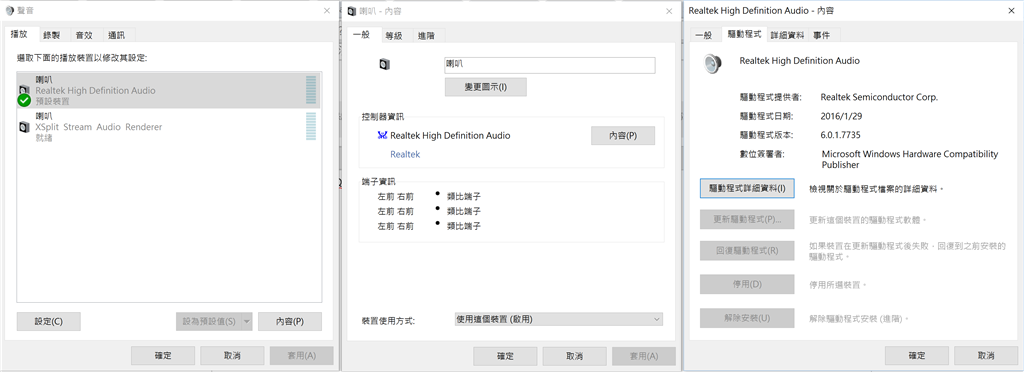Image resolution: width=1024 pixels, height=372 pixels.
Task: Click 套用(A) in the 喇叭 內容 window
Action: 644,356
